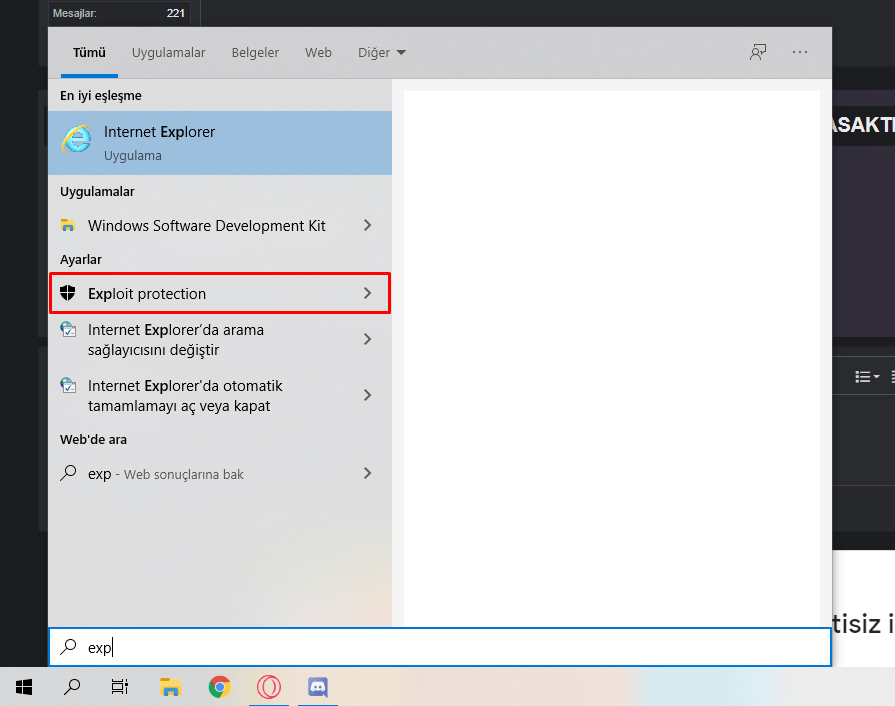
Task: Click the search box magnifier icon
Action: [x=68, y=647]
